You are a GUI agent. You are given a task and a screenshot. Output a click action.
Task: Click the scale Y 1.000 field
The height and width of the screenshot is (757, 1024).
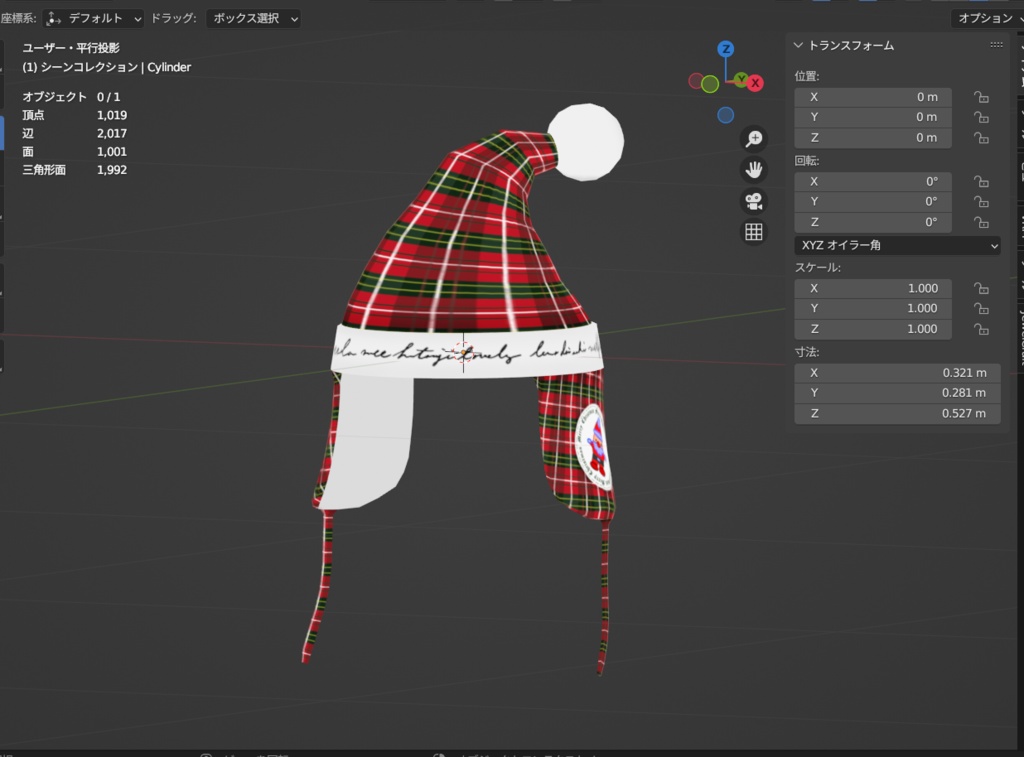point(872,308)
